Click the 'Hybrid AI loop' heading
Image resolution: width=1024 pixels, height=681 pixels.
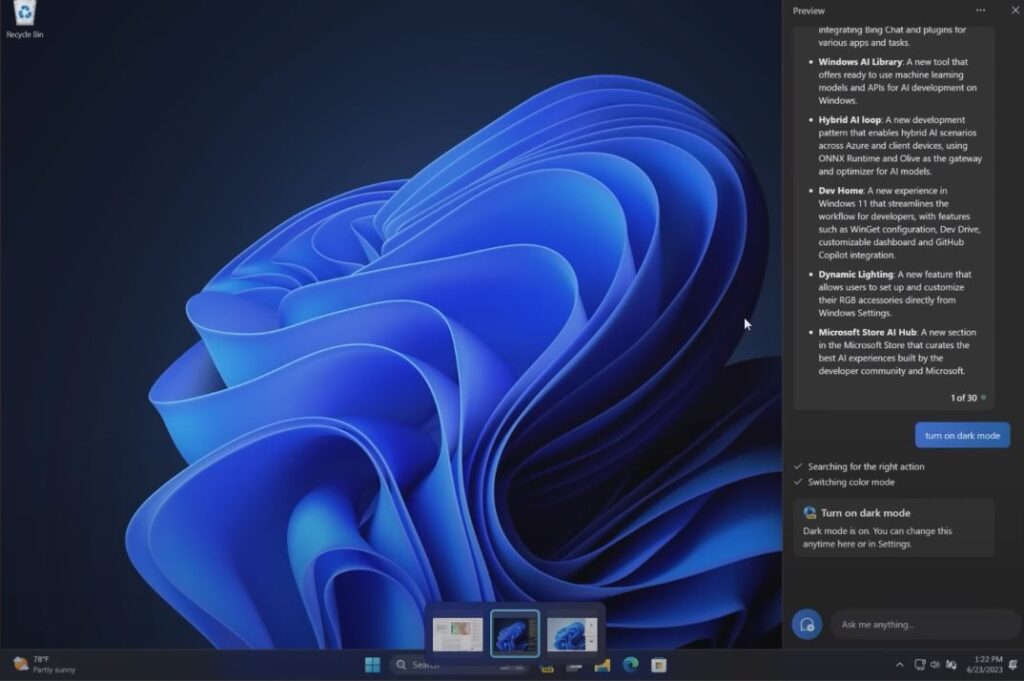coord(850,120)
